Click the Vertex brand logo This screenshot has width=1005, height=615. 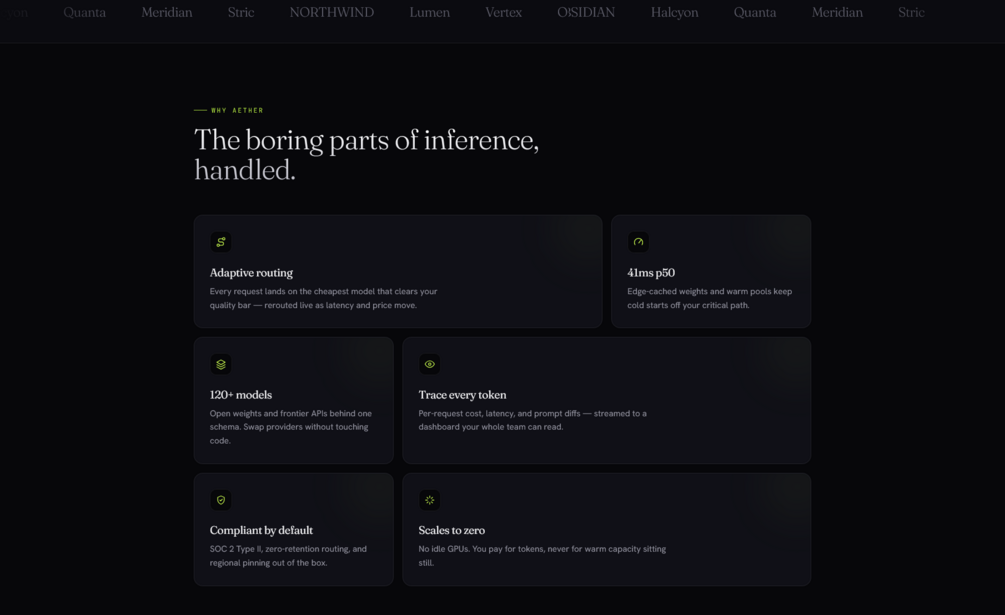[503, 12]
